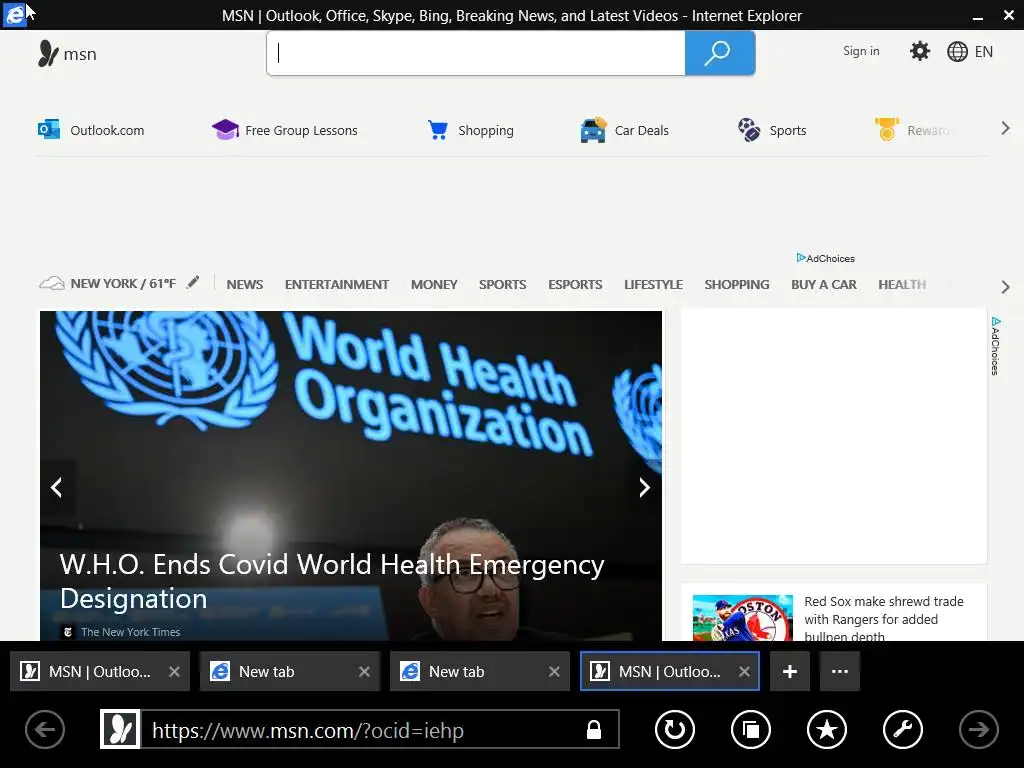Click the Free Group Lessons graduation cap icon
Screen dimensions: 1024x768
click(x=225, y=129)
